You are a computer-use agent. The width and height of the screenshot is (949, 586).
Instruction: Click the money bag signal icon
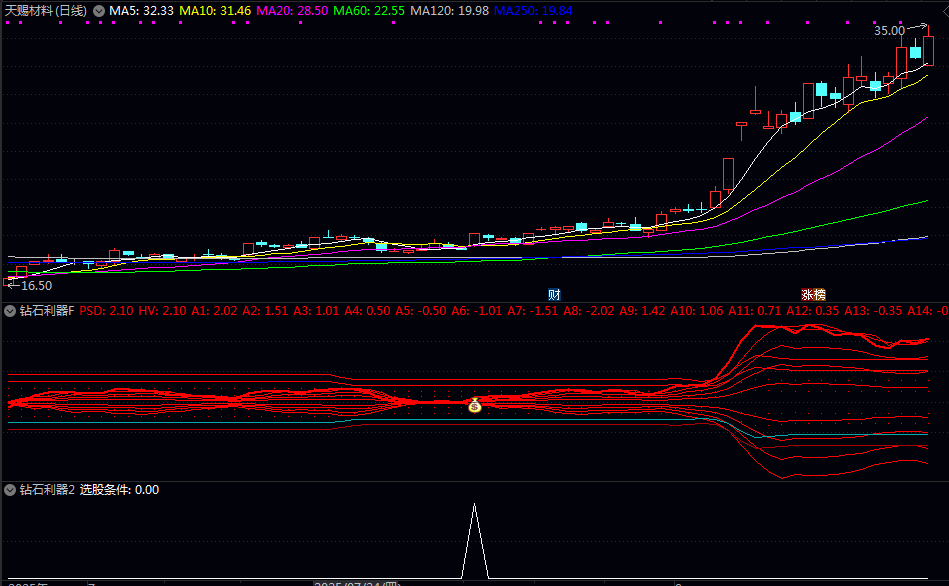[474, 405]
